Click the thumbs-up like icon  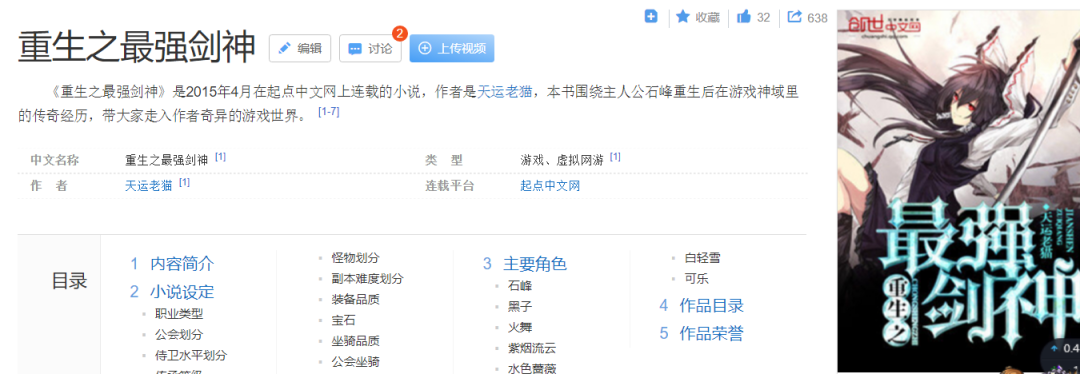point(743,17)
